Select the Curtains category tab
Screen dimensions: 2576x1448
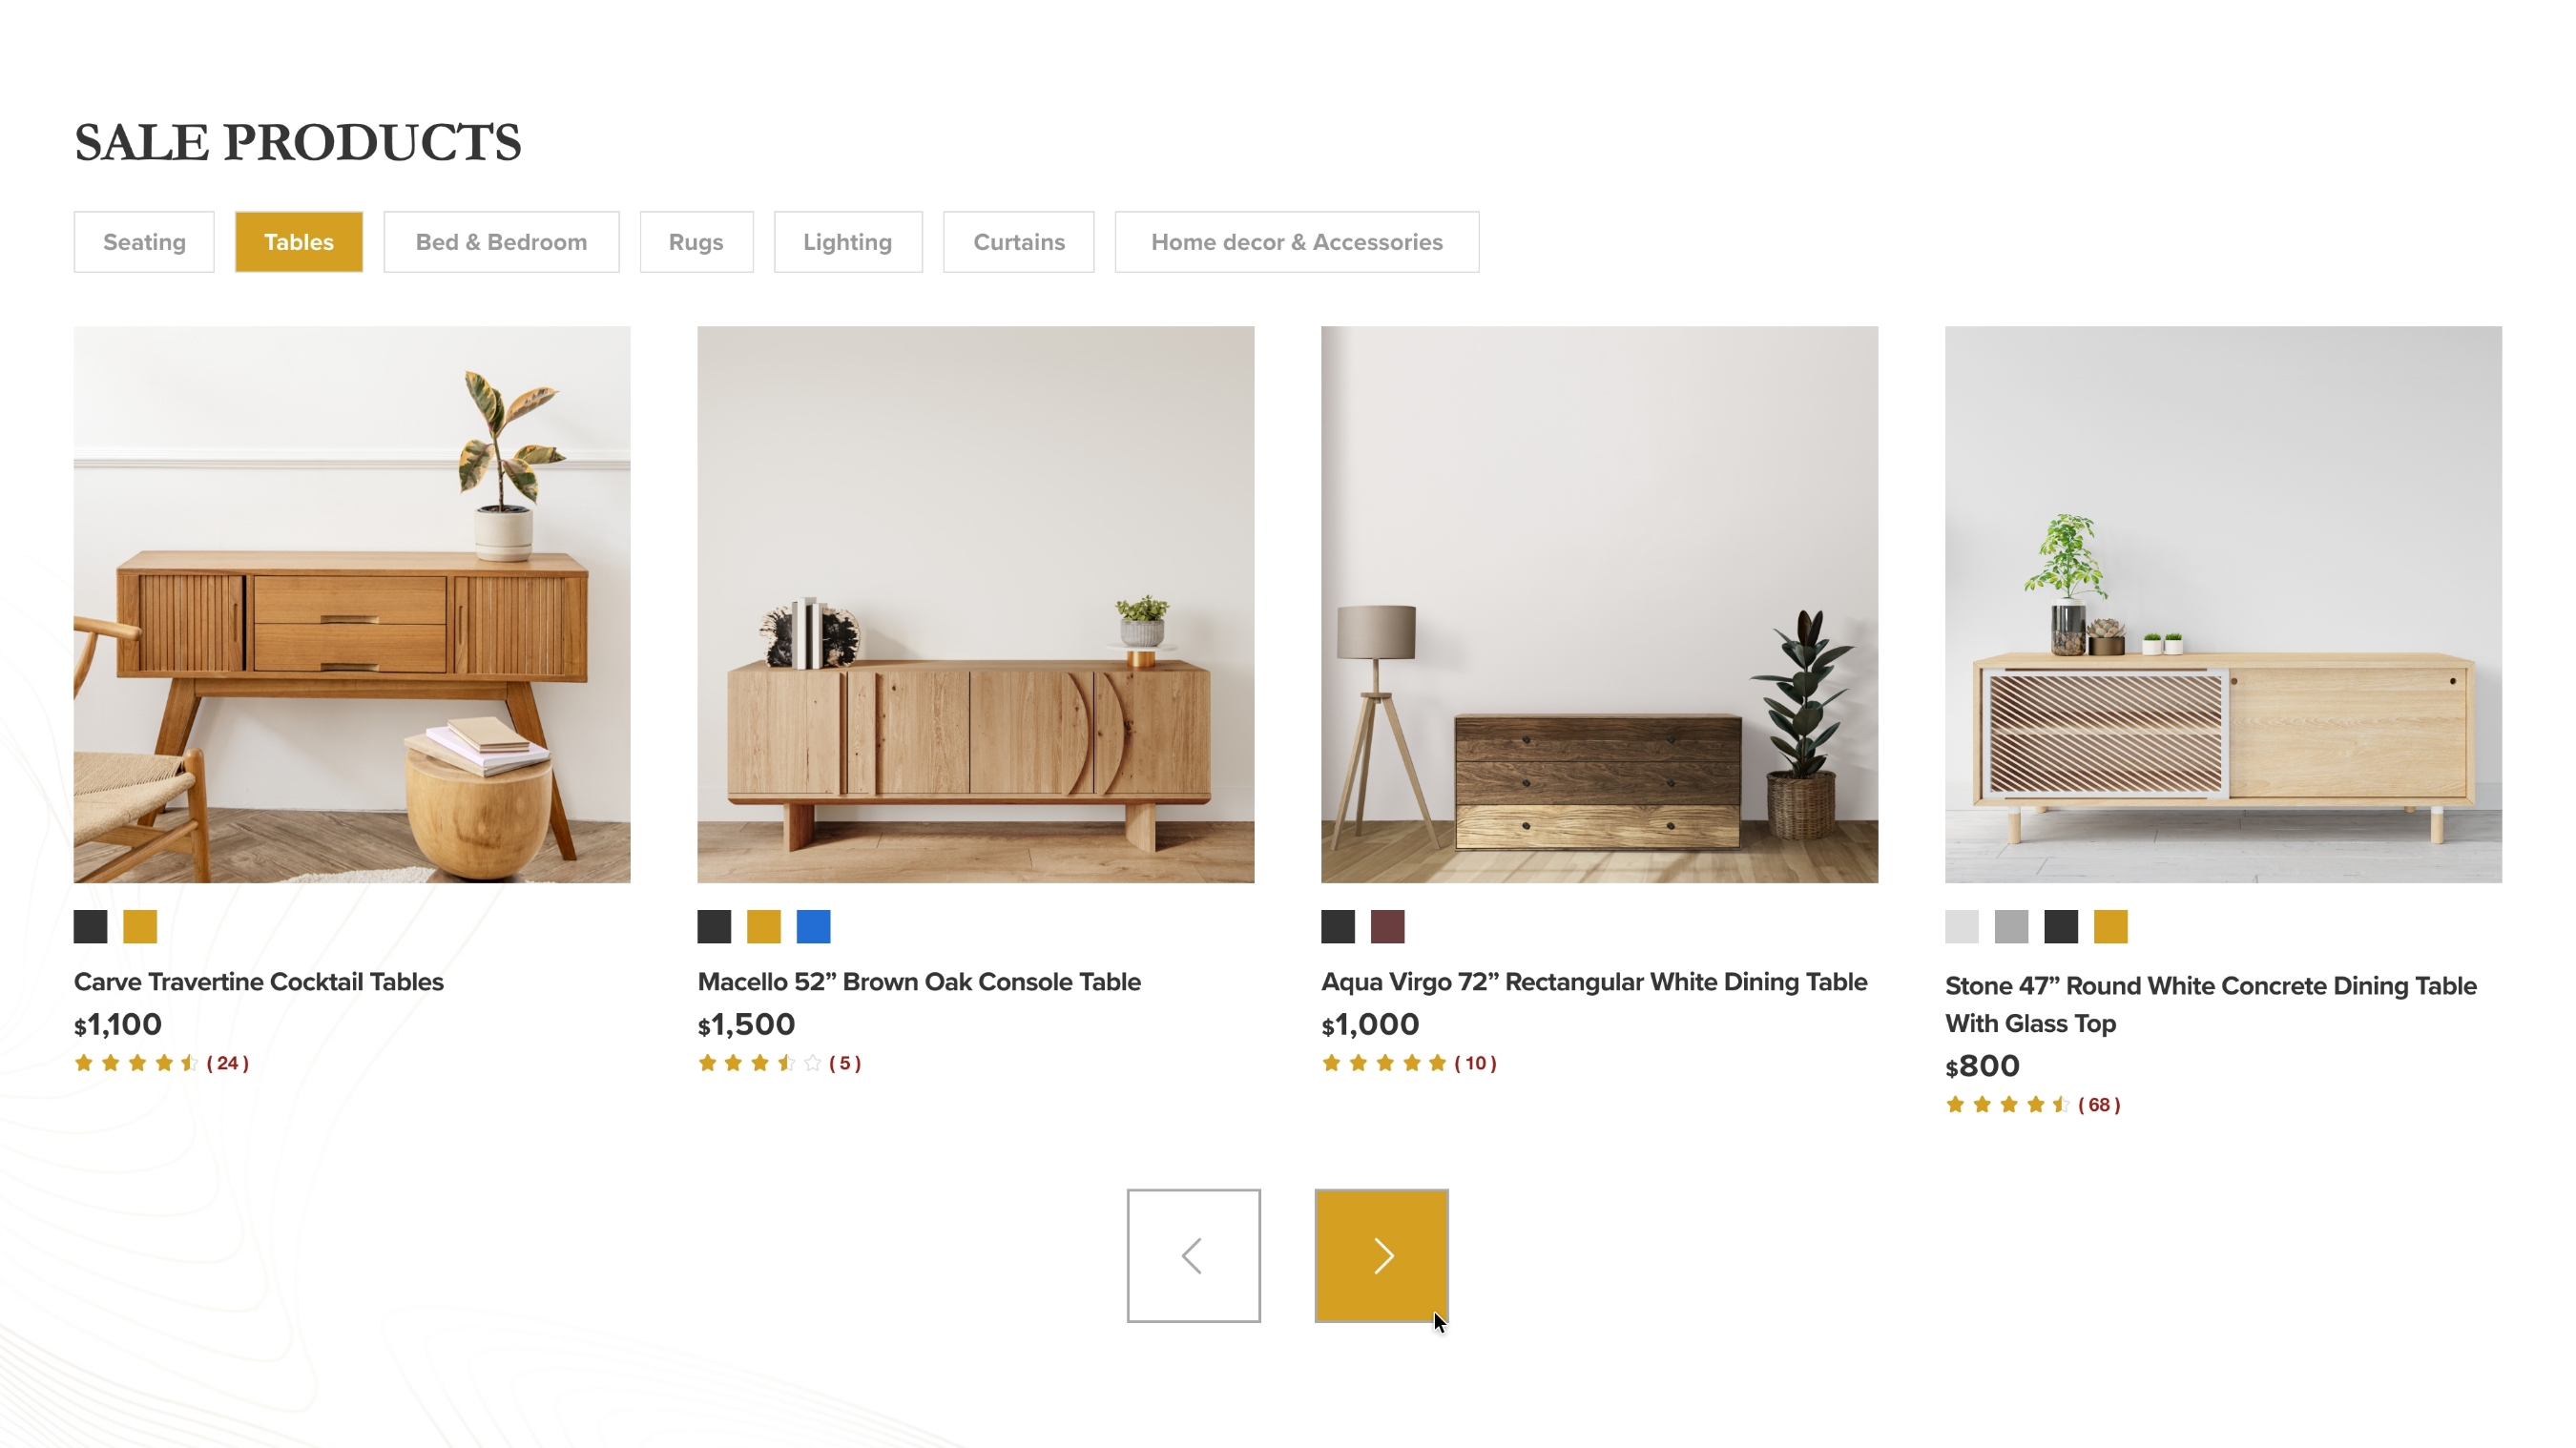click(x=1018, y=242)
